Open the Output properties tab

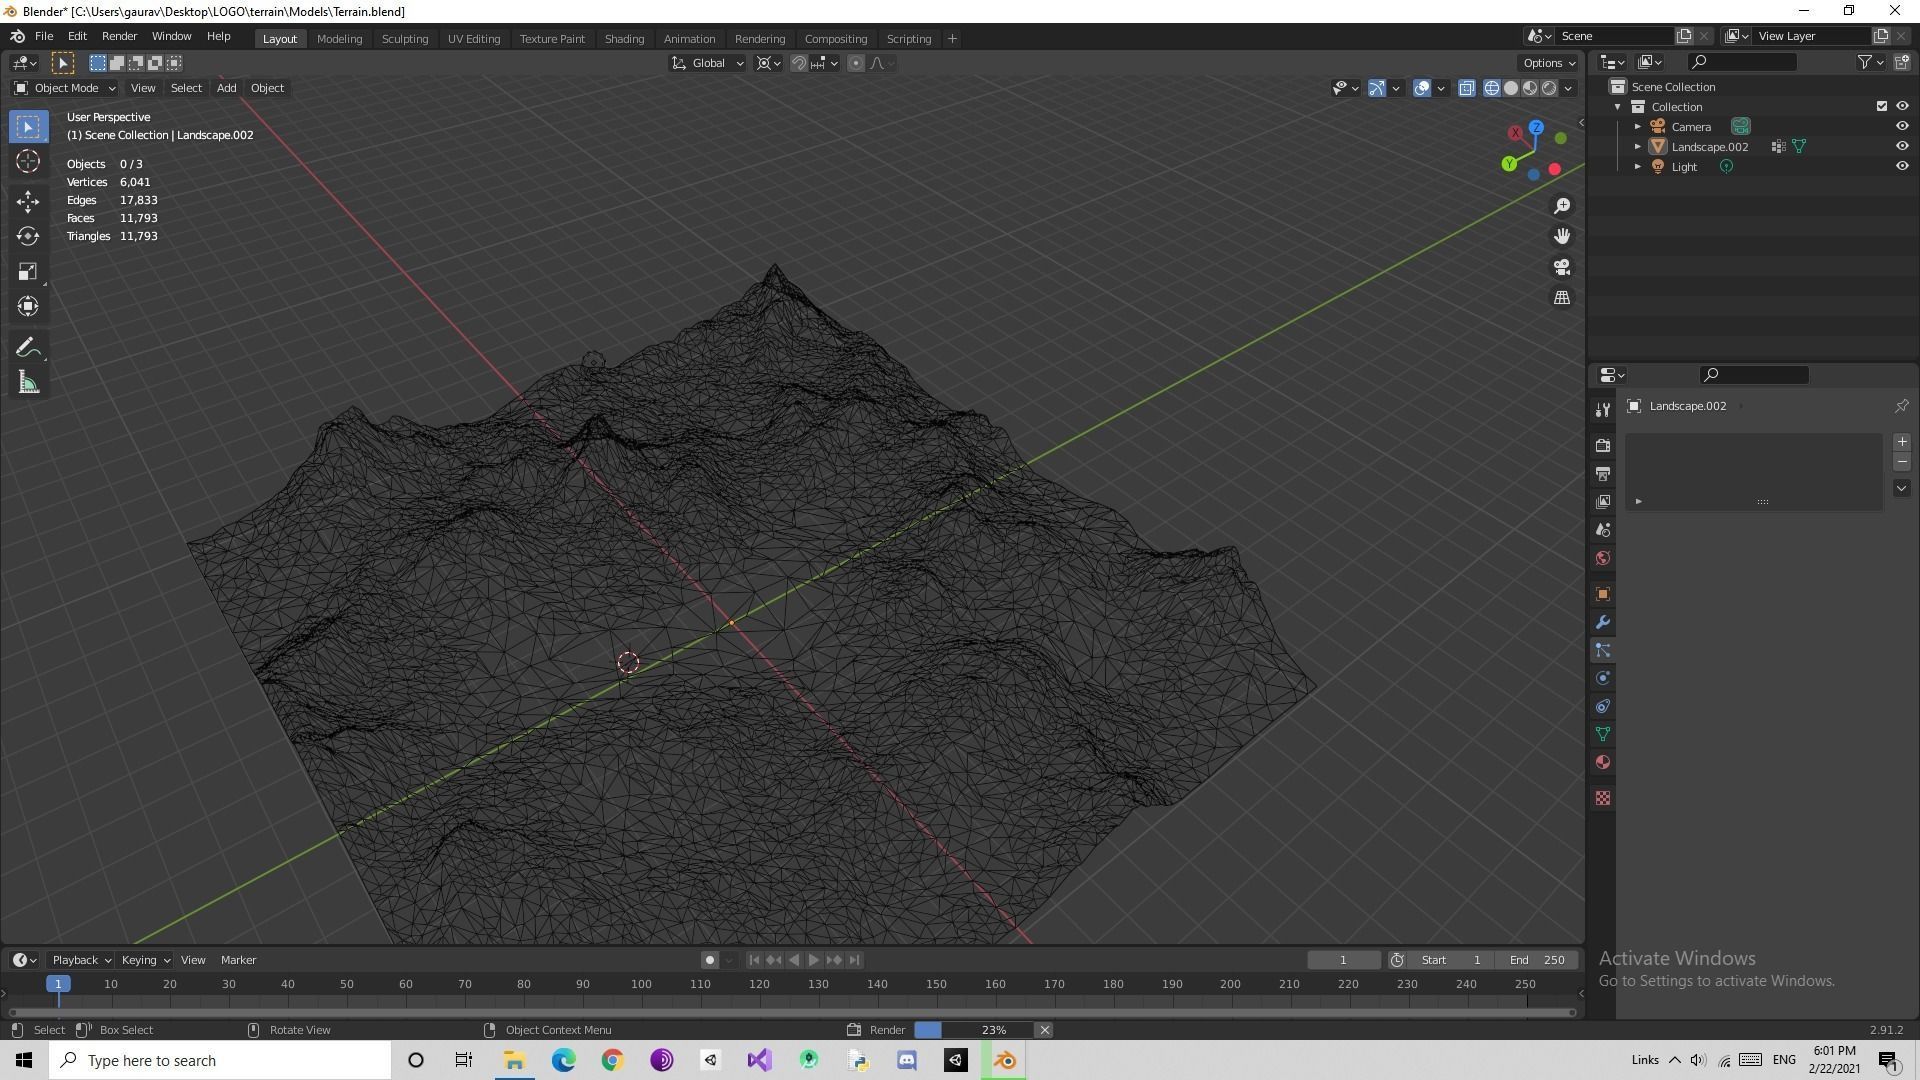point(1603,473)
